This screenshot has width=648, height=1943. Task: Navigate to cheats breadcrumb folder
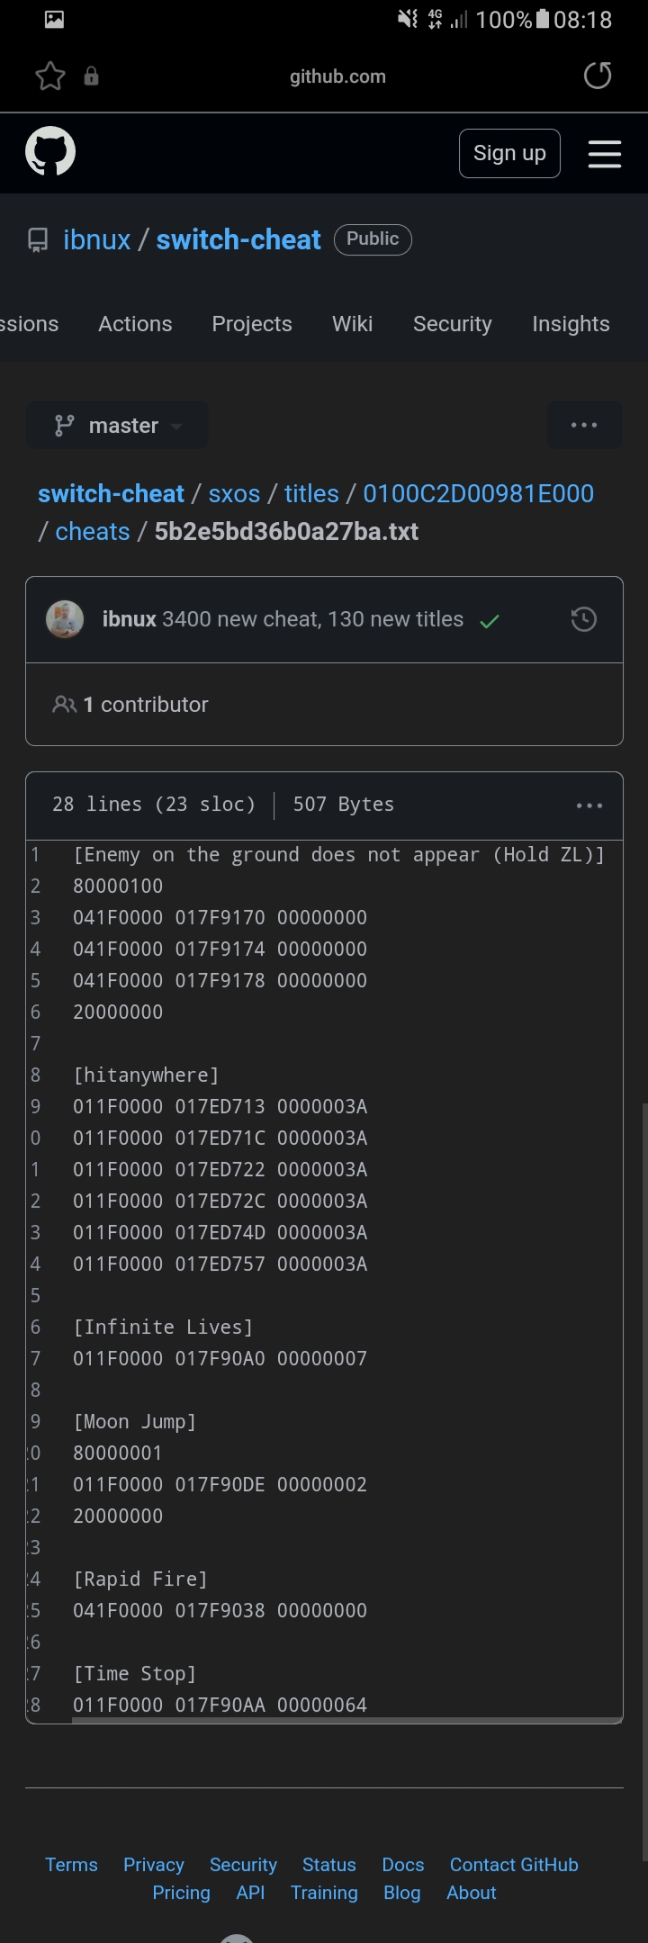[x=92, y=532]
